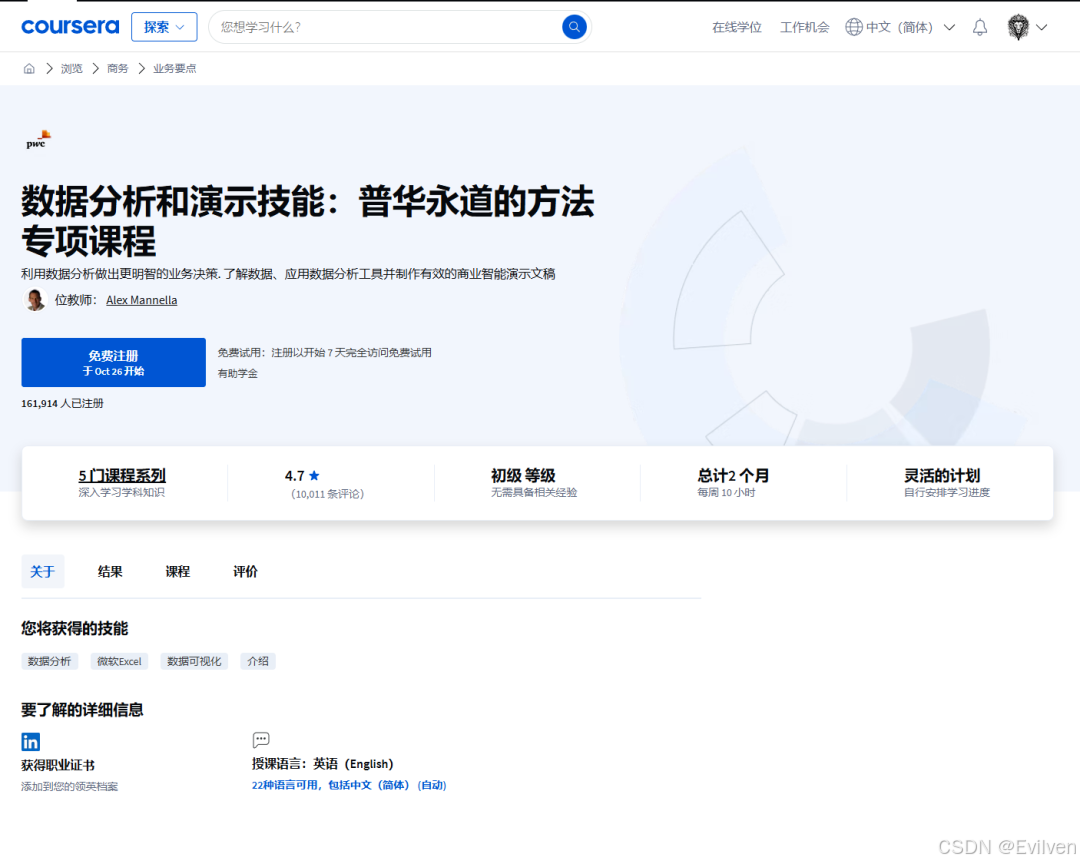This screenshot has height=864, width=1080.
Task: Open Alex Mannella instructor link
Action: (x=141, y=300)
